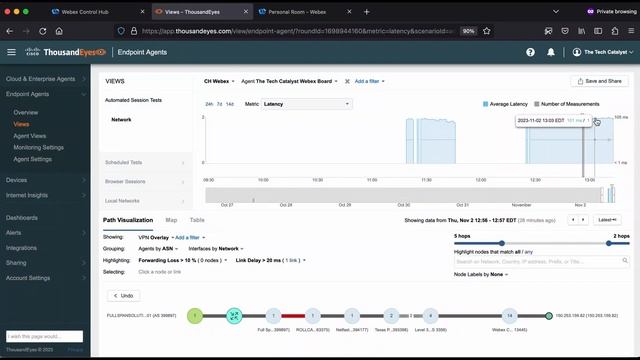Bookmark this page with the star icon
Image resolution: width=640 pixels, height=360 pixels.
[x=487, y=31]
